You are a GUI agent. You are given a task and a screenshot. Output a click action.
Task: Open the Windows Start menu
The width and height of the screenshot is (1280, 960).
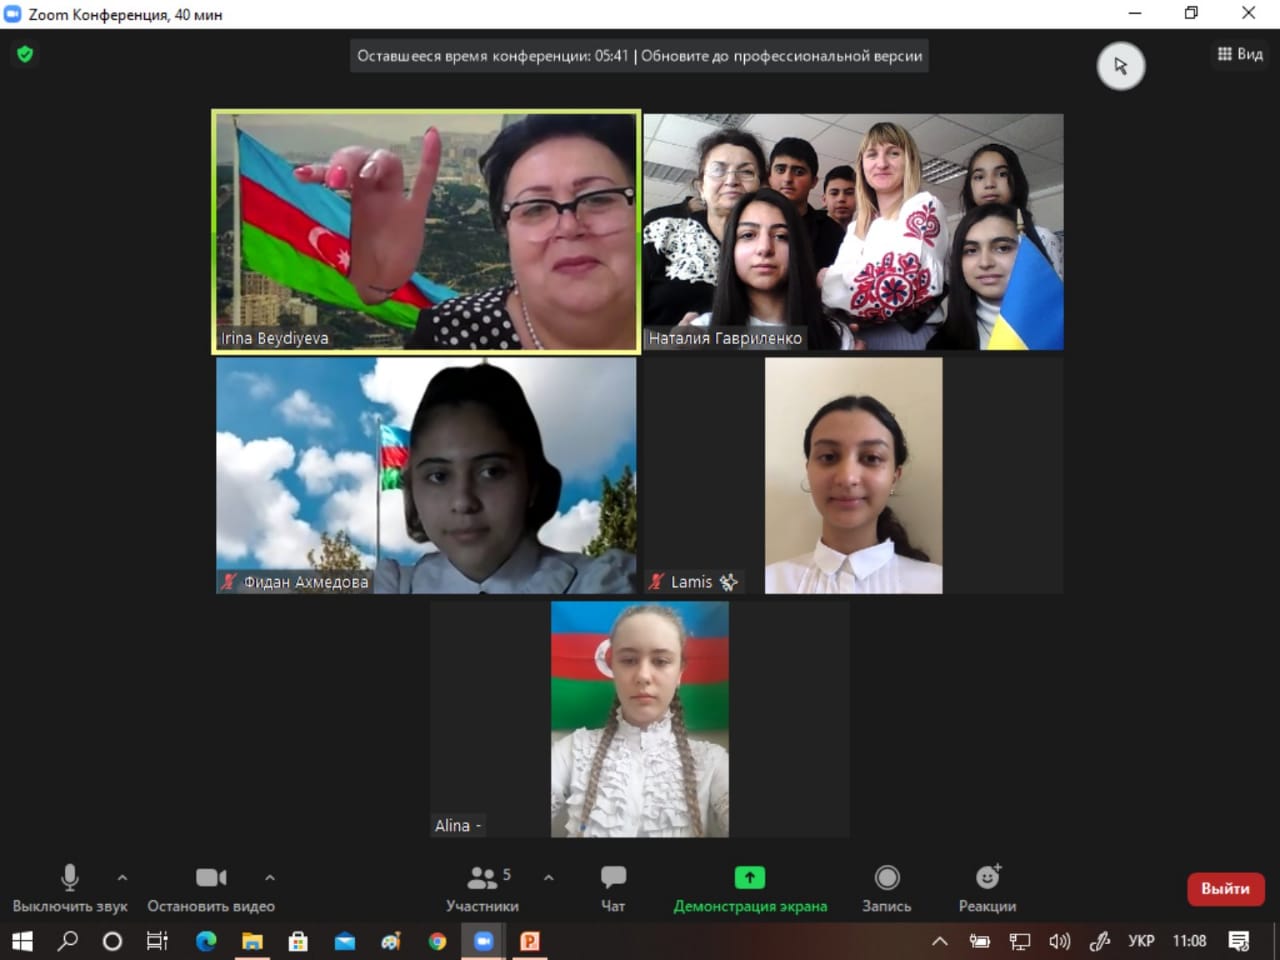pos(22,941)
